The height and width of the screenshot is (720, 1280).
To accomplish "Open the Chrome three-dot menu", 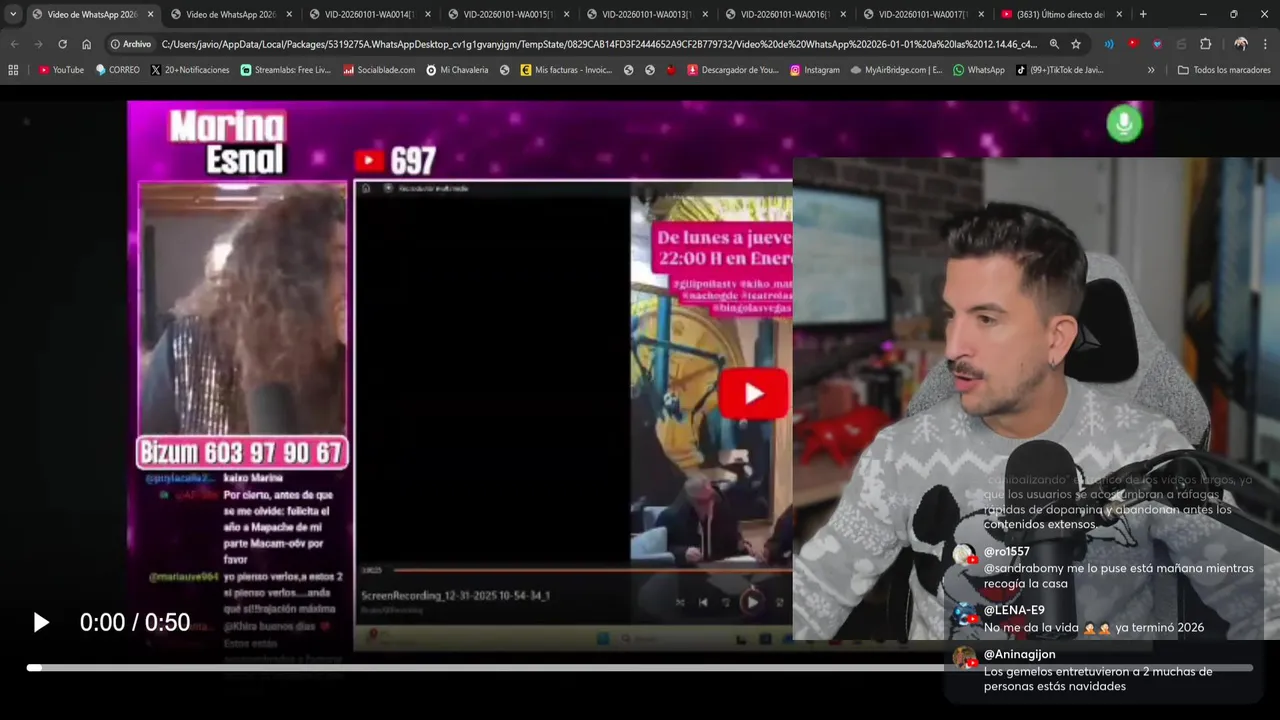I will pyautogui.click(x=1265, y=44).
